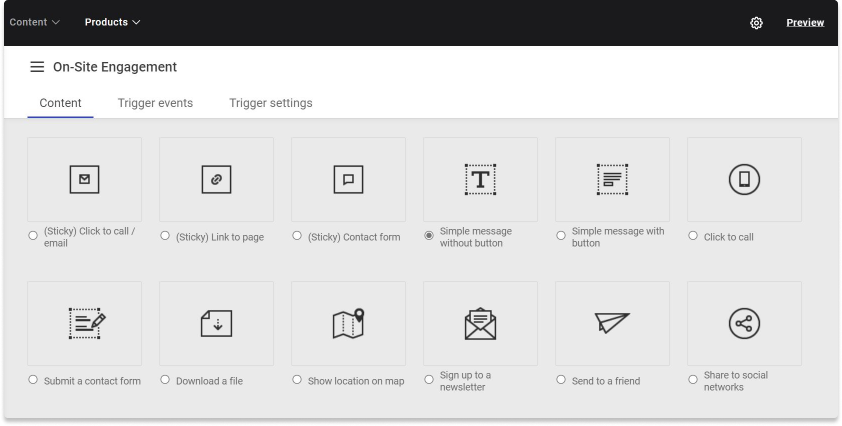The height and width of the screenshot is (426, 842).
Task: Open settings via the gear icon
Action: pos(756,23)
